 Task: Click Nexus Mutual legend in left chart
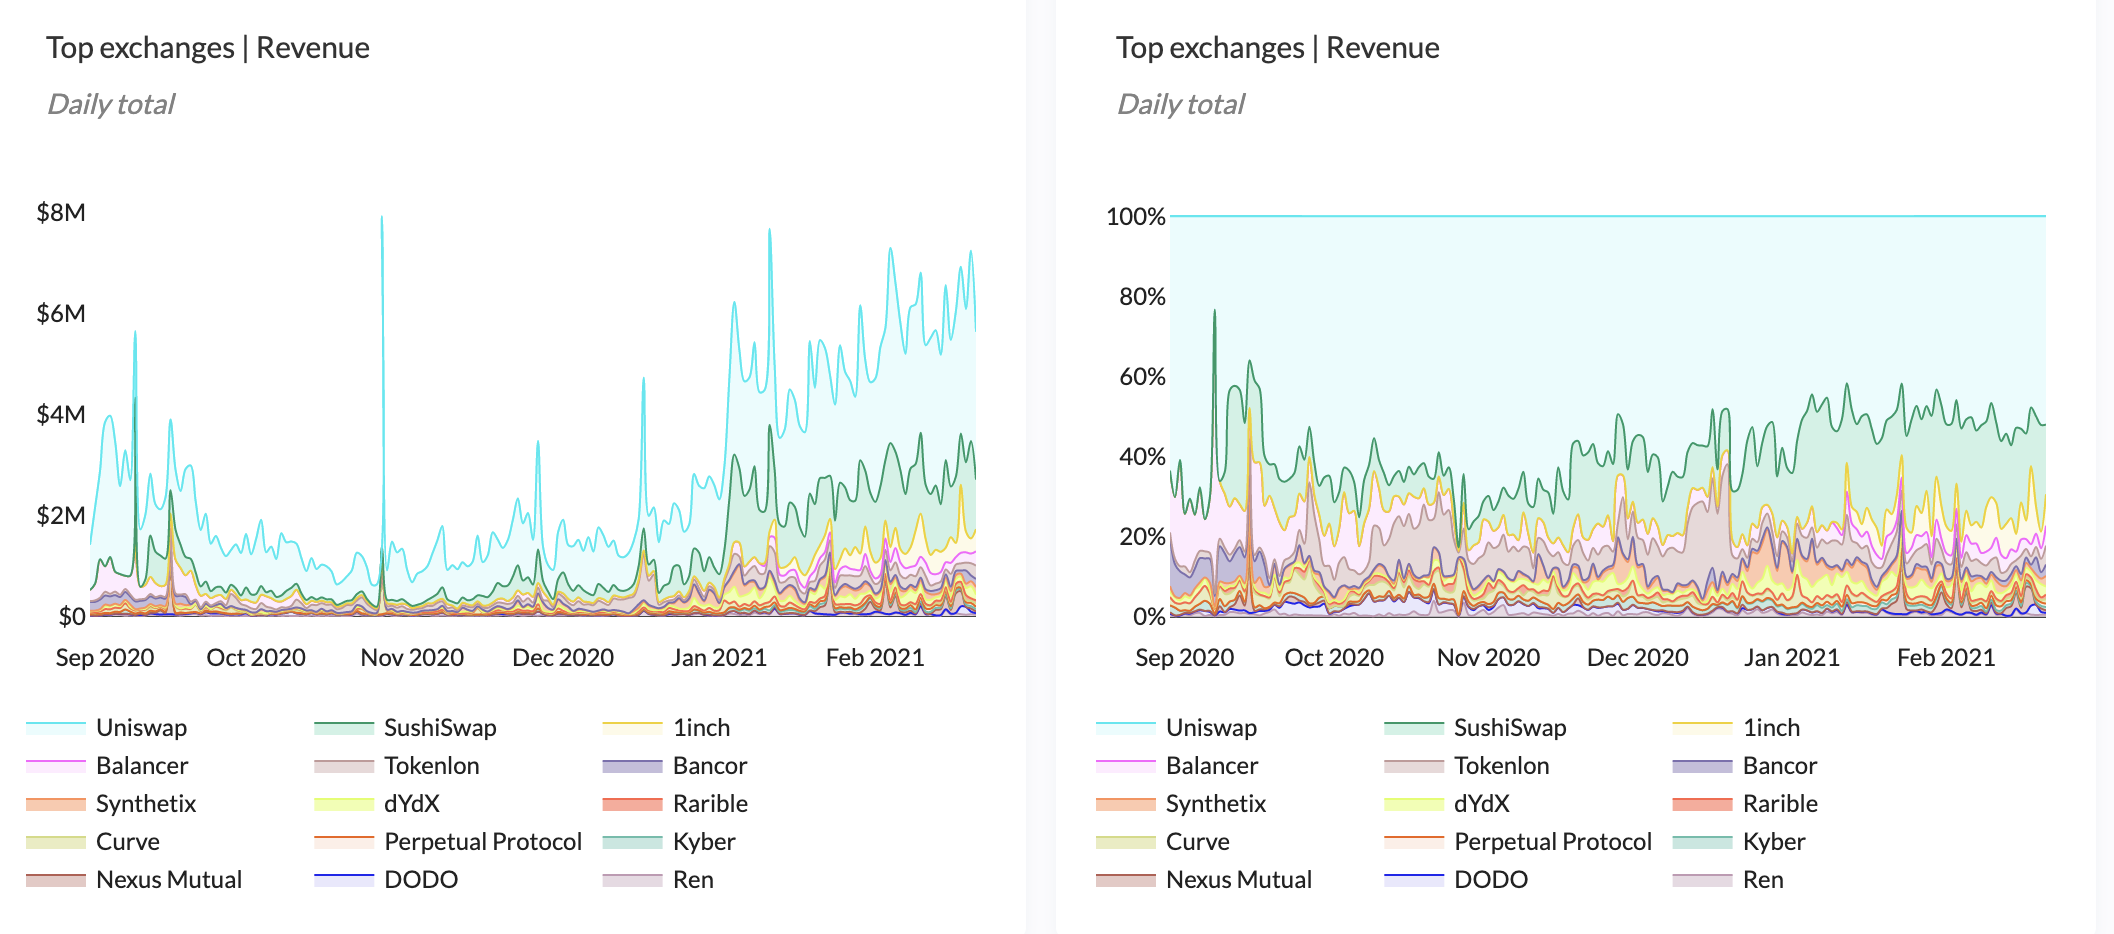click(x=134, y=880)
